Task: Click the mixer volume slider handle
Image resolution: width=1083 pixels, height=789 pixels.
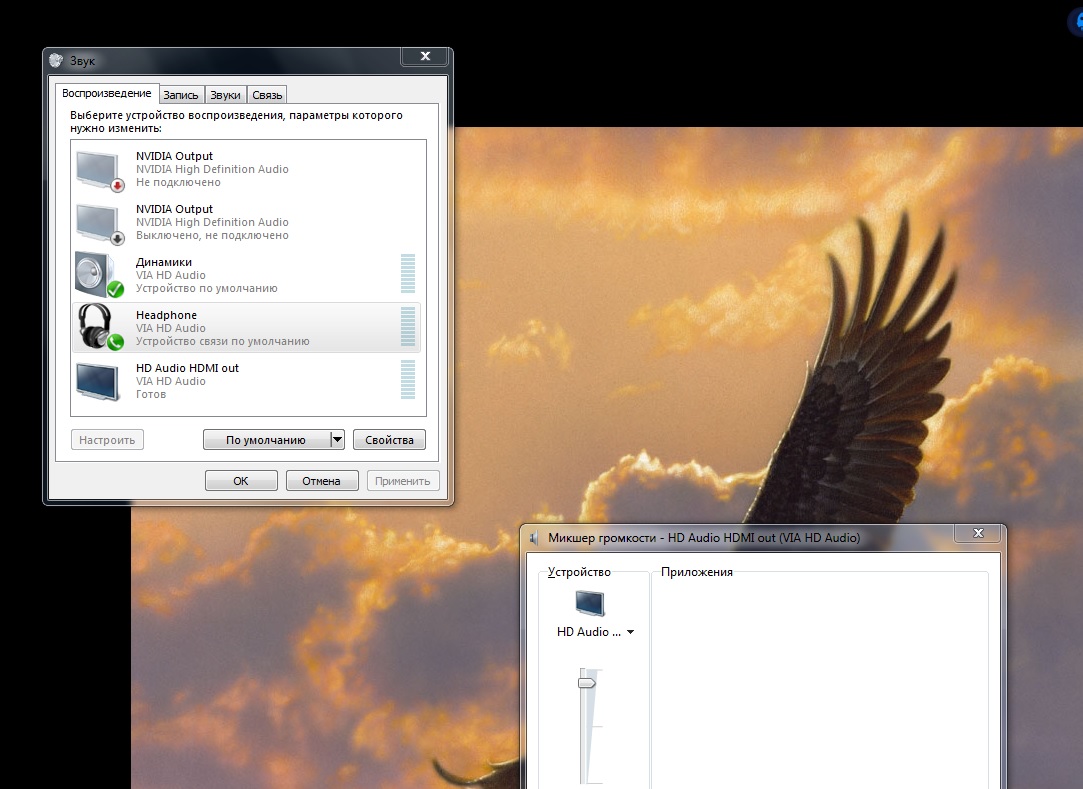Action: click(x=587, y=682)
